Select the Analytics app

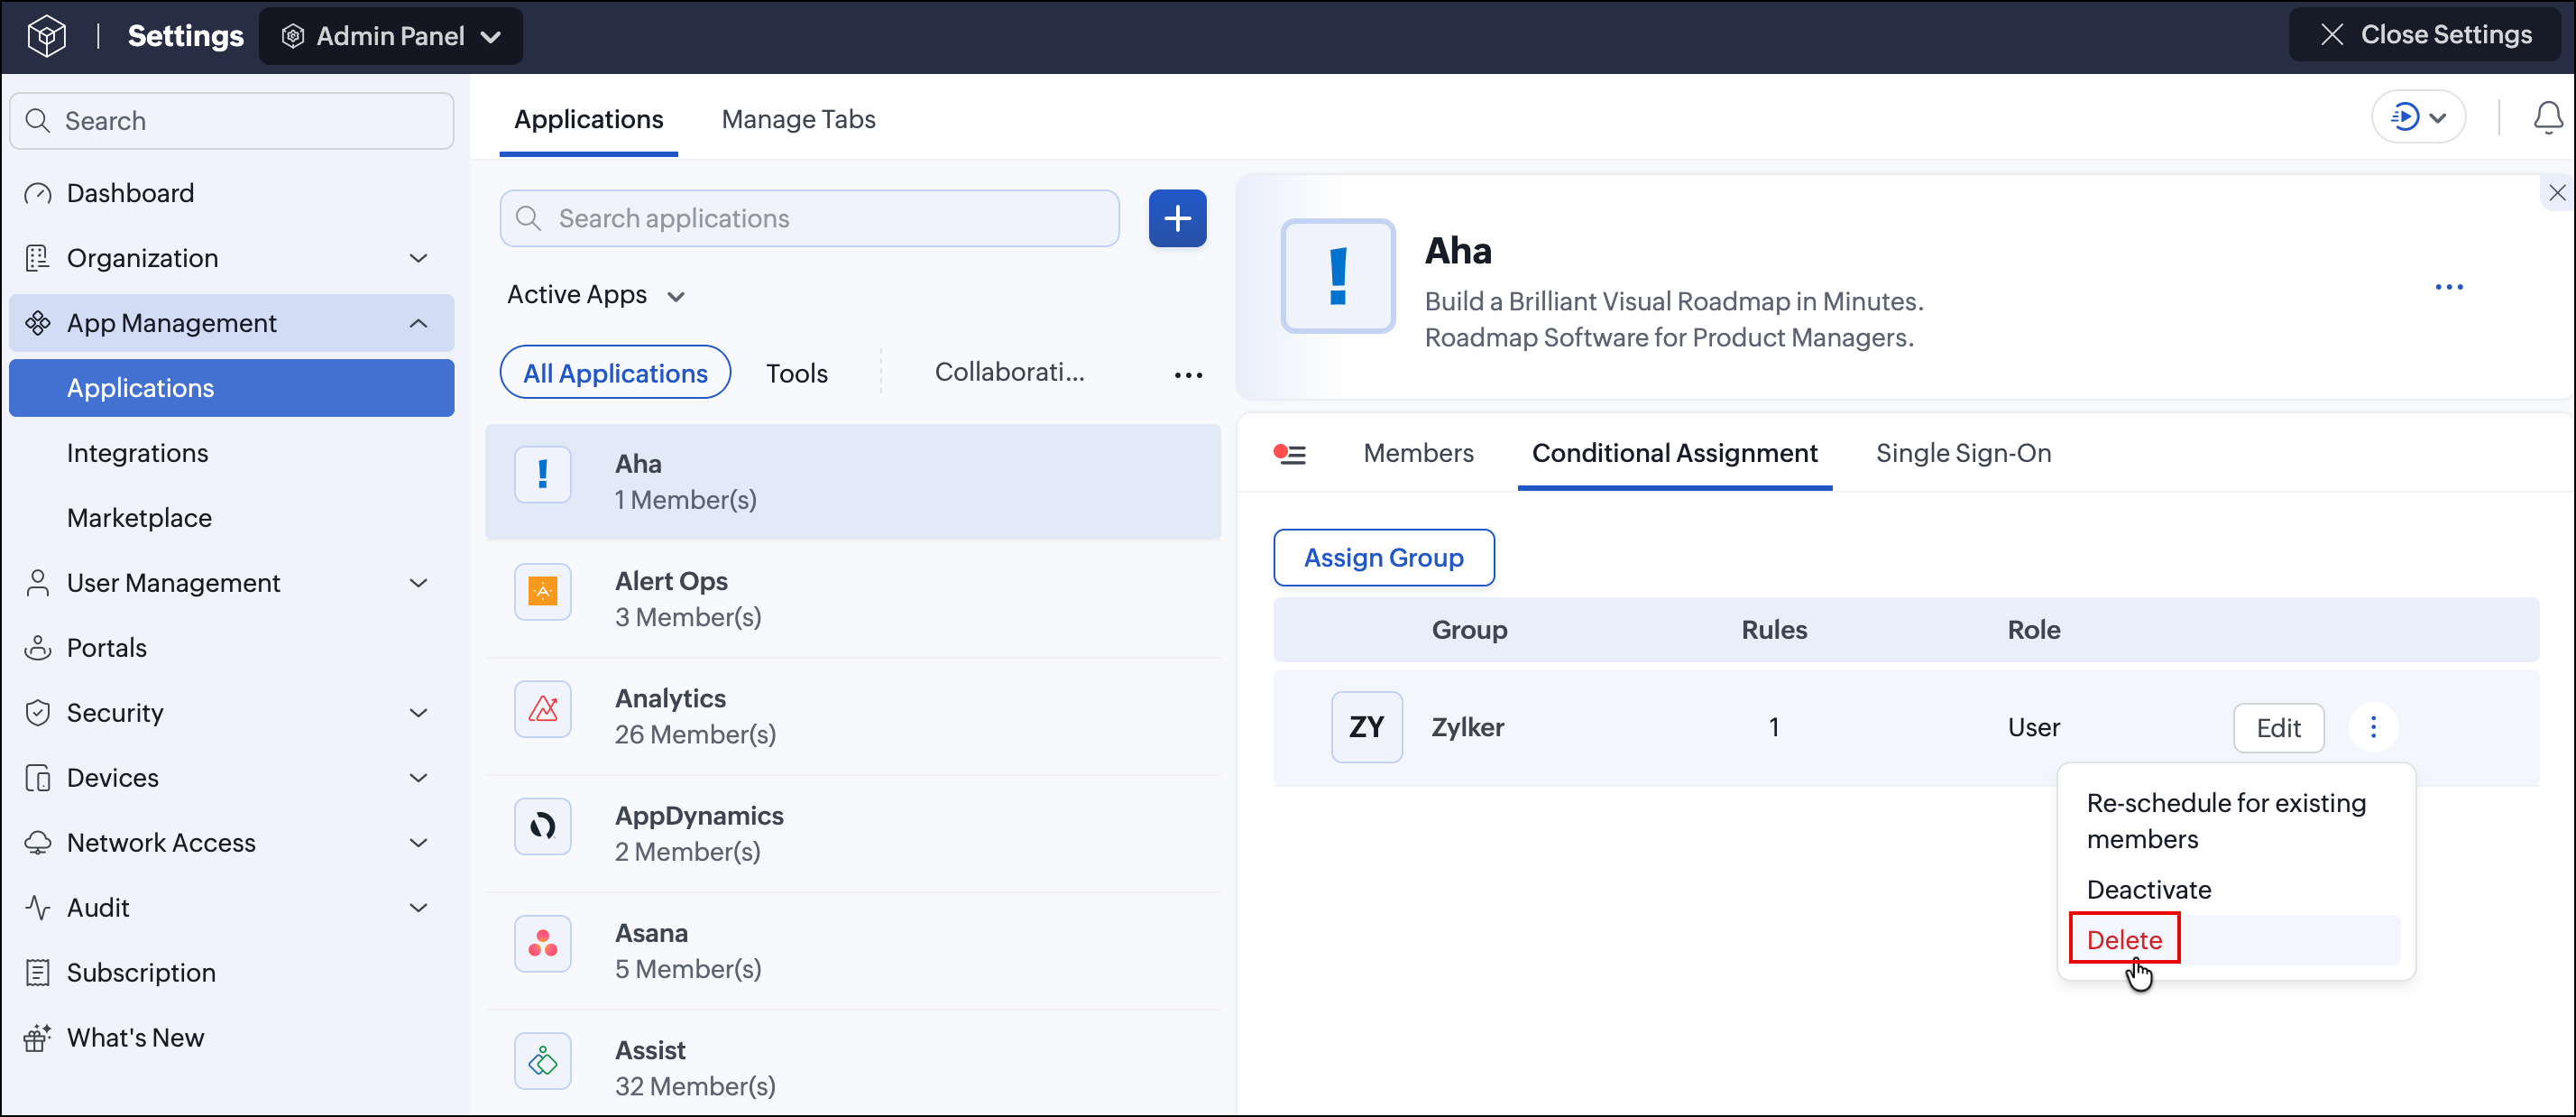click(x=853, y=717)
